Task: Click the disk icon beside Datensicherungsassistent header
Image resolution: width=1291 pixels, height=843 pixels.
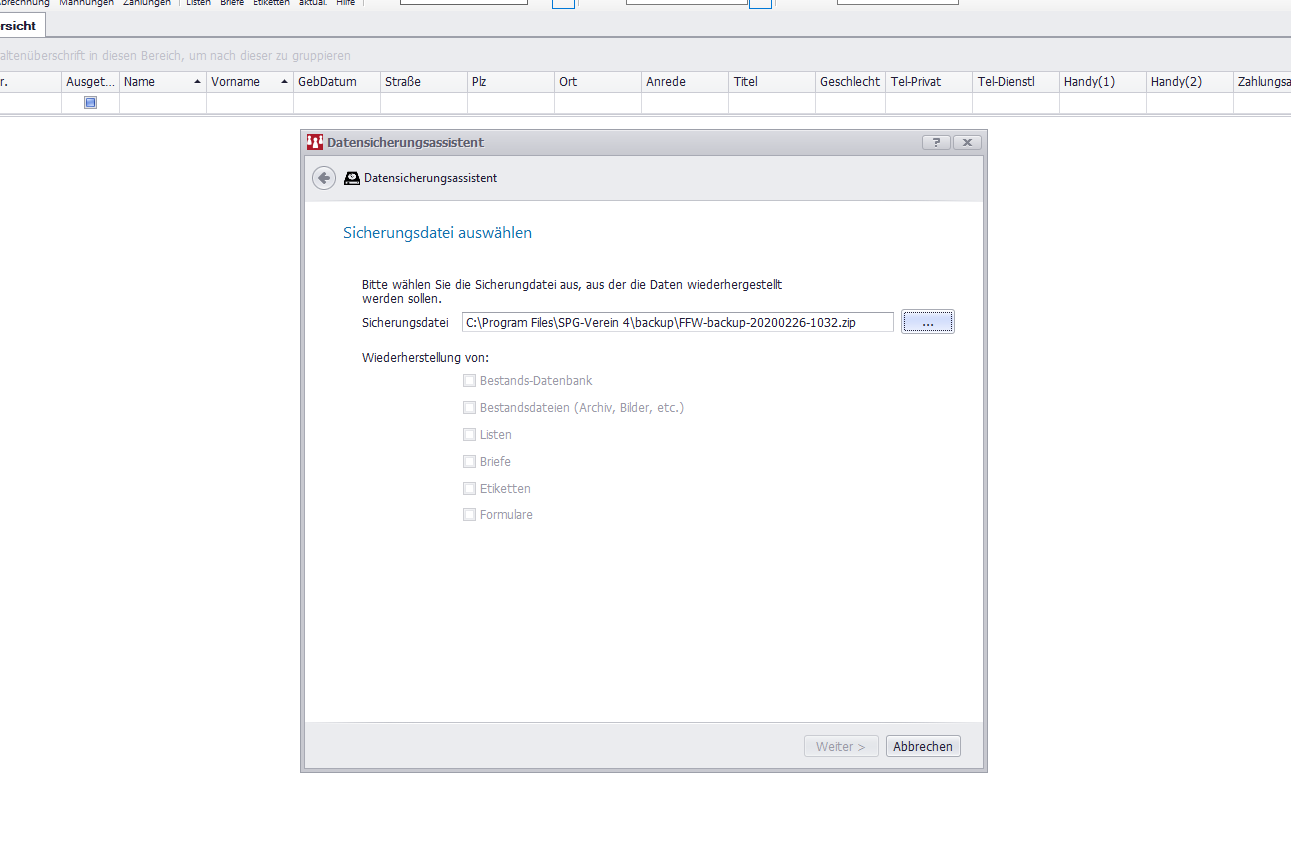Action: pyautogui.click(x=351, y=178)
